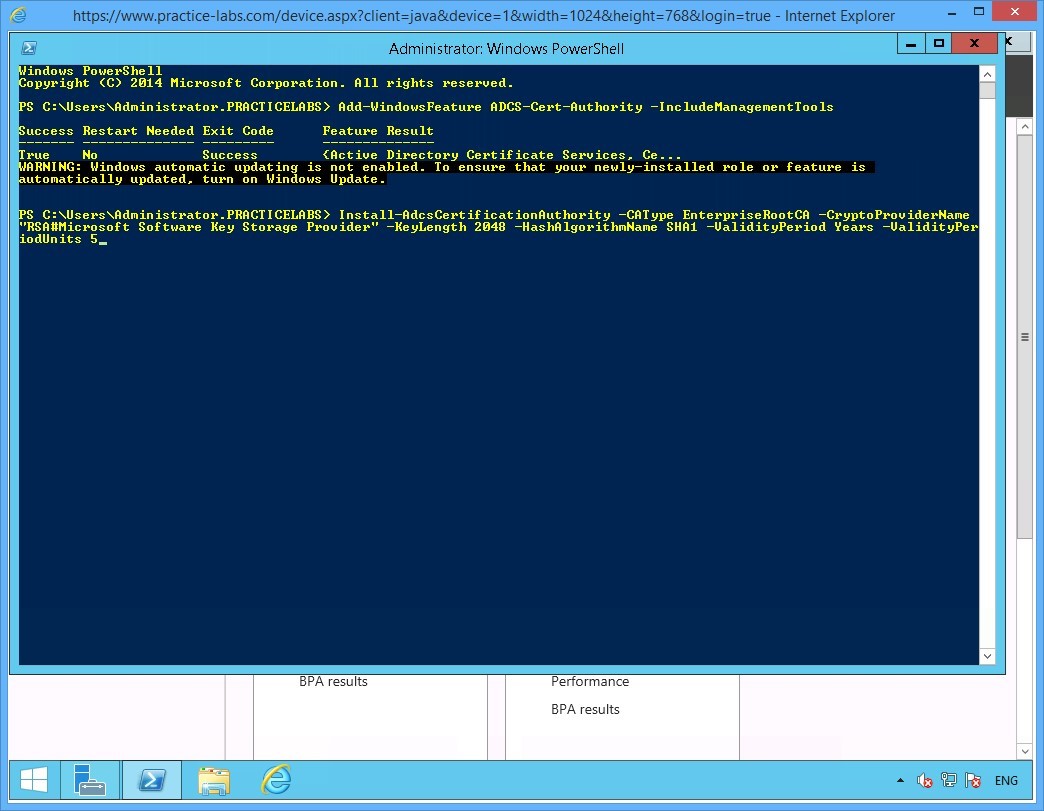Open Action Center via the flag icon

[x=971, y=780]
